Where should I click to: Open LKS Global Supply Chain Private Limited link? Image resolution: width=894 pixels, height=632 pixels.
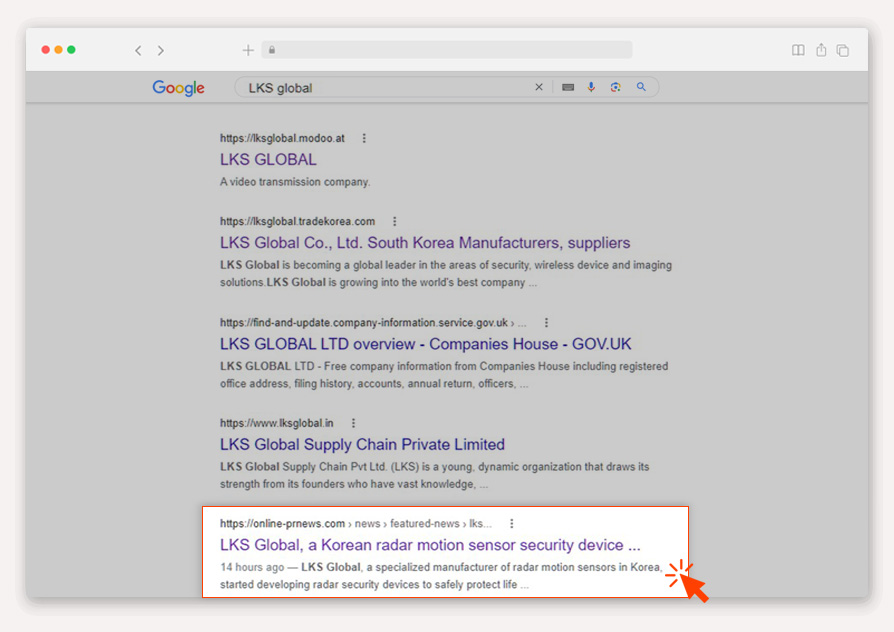pos(362,444)
